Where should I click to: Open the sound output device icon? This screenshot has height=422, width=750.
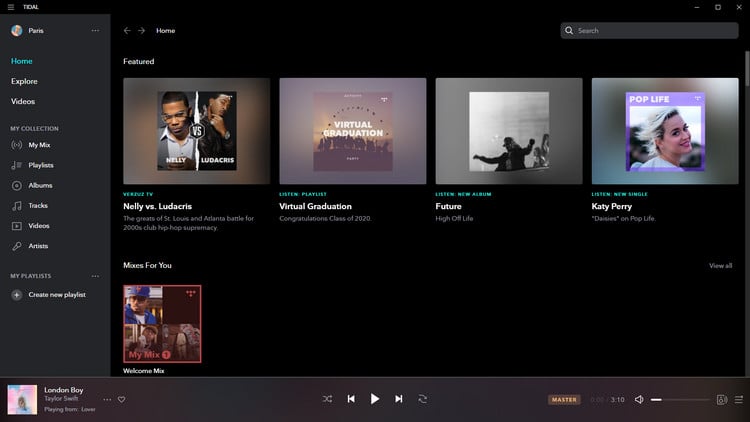(722, 400)
